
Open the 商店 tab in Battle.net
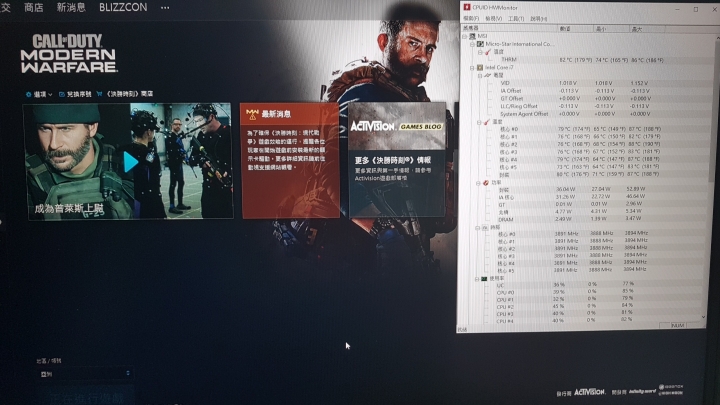point(34,8)
